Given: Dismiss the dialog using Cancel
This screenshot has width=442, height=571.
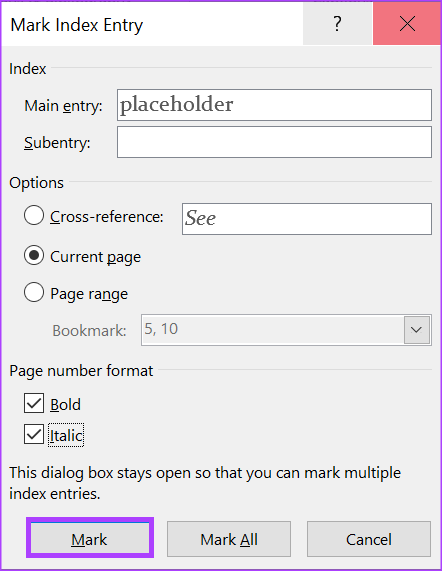Looking at the screenshot, I should [x=368, y=539].
